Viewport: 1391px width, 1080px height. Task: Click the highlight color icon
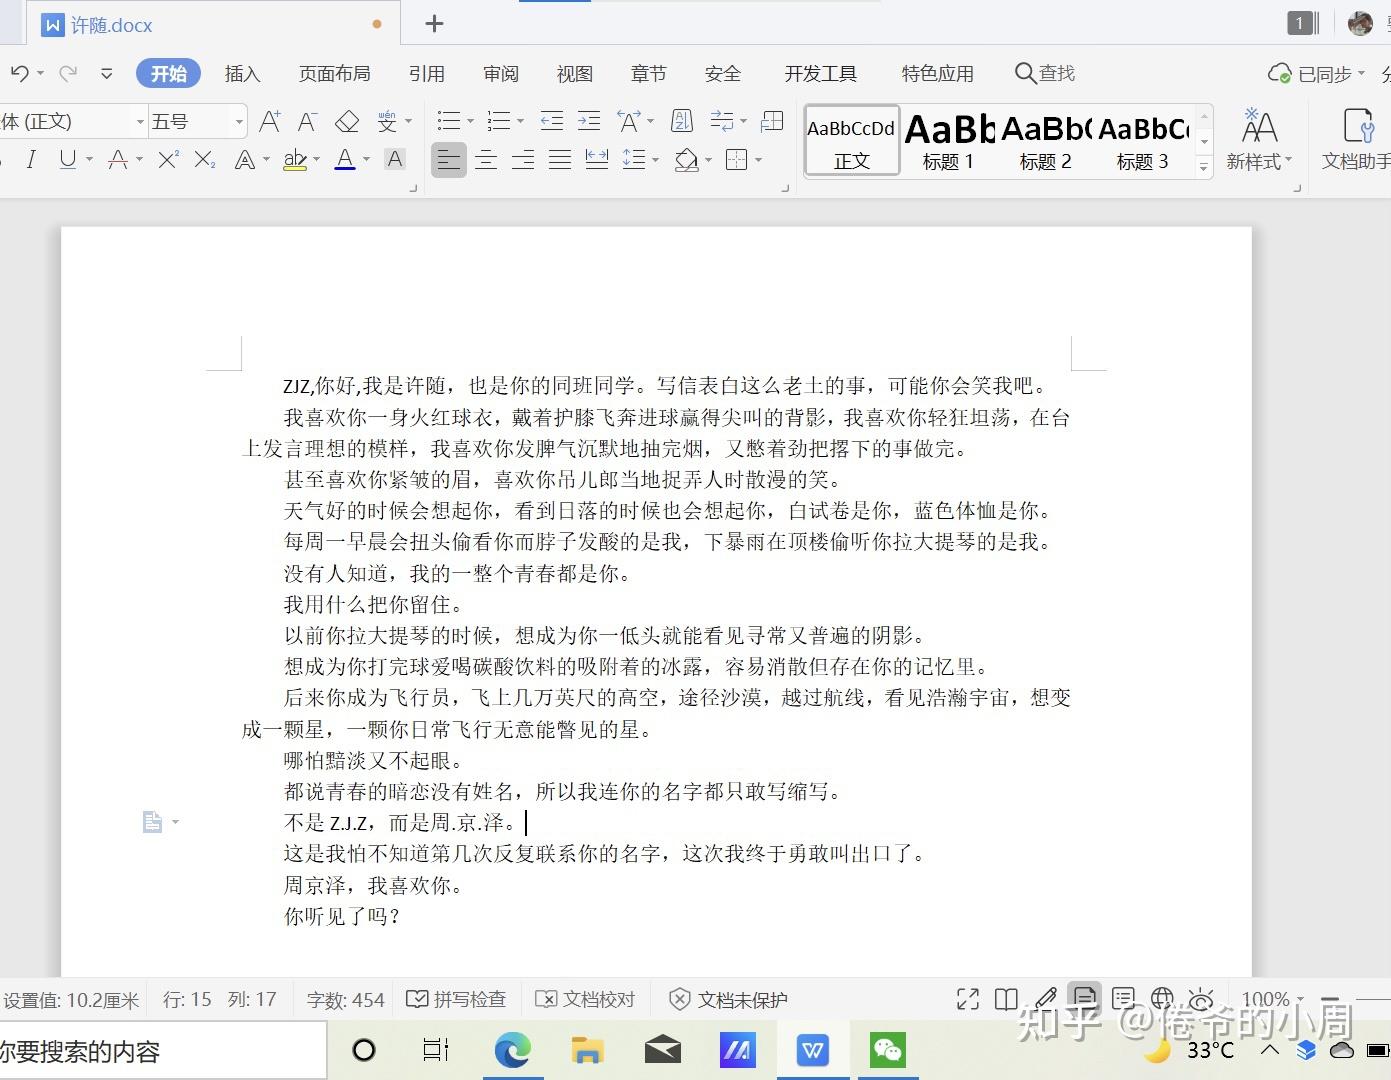coord(295,159)
